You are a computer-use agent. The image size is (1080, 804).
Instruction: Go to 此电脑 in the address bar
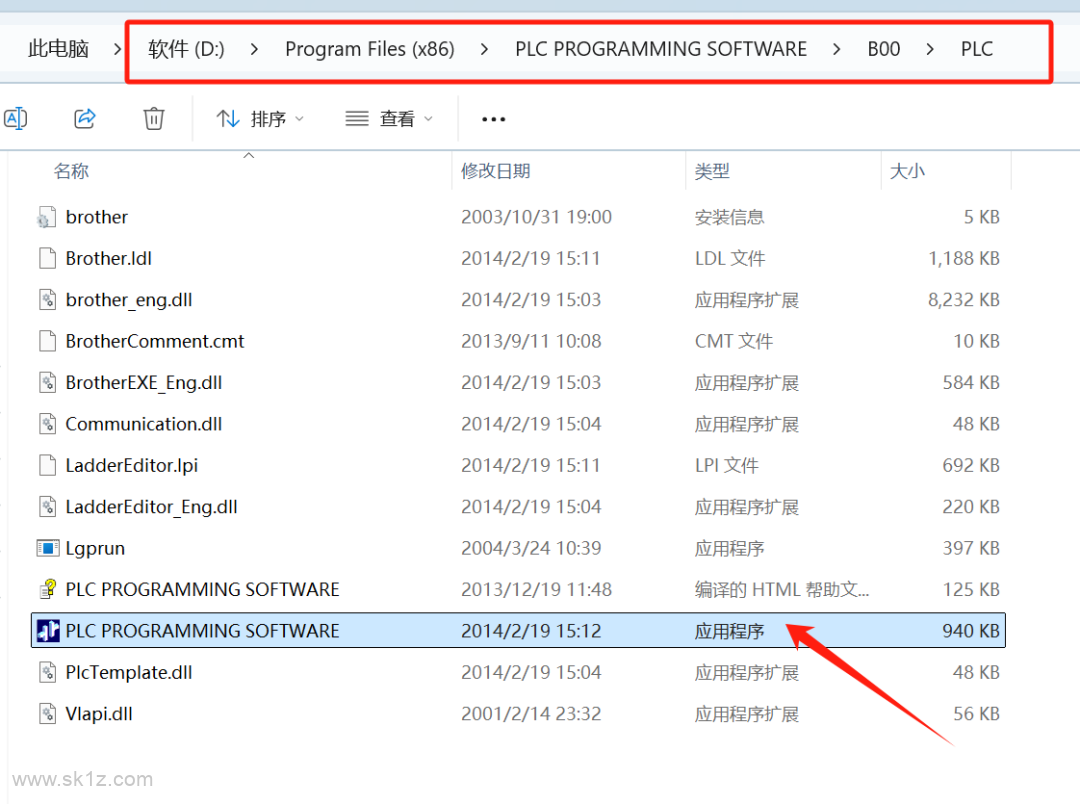tap(59, 49)
